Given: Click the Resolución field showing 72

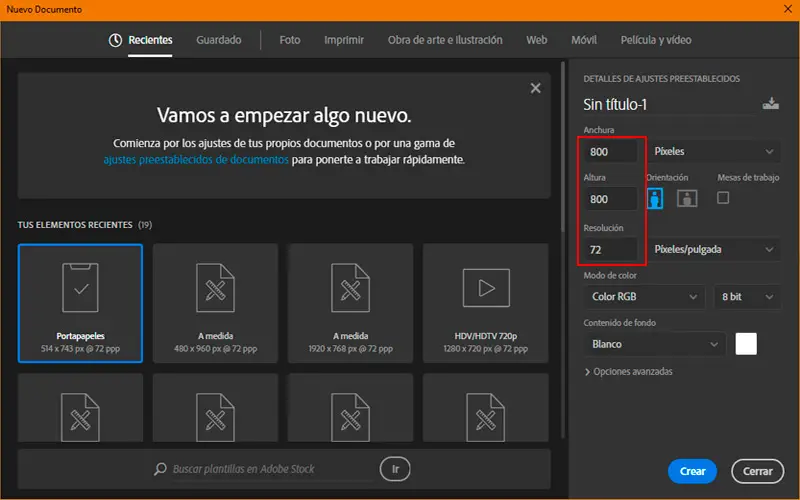Looking at the screenshot, I should pyautogui.click(x=610, y=249).
